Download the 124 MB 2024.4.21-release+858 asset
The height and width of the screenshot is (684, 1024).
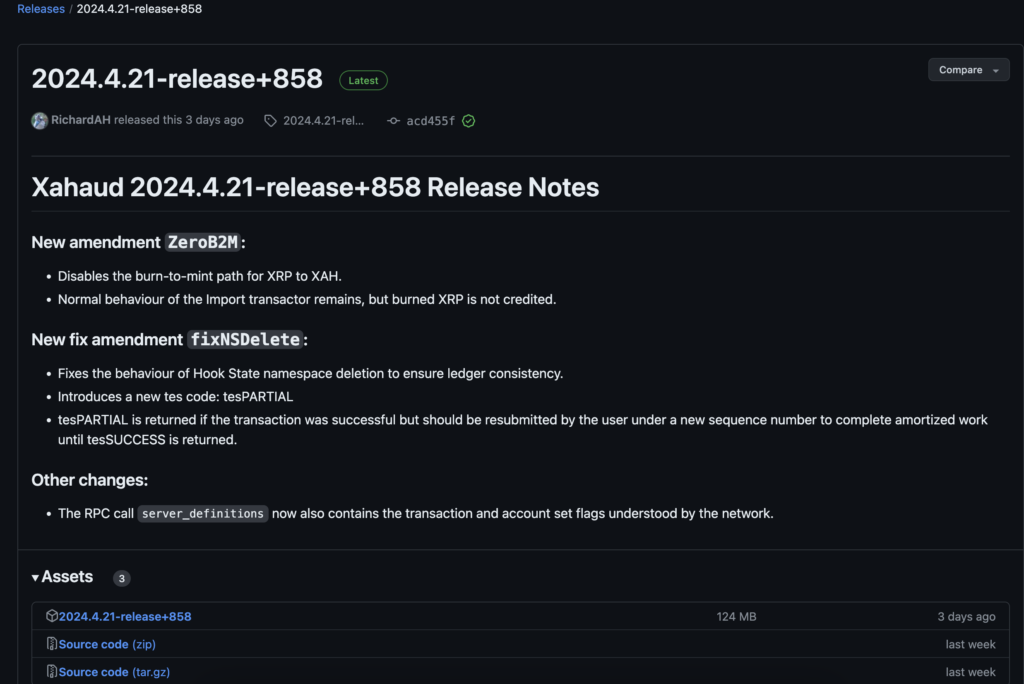[x=125, y=617]
